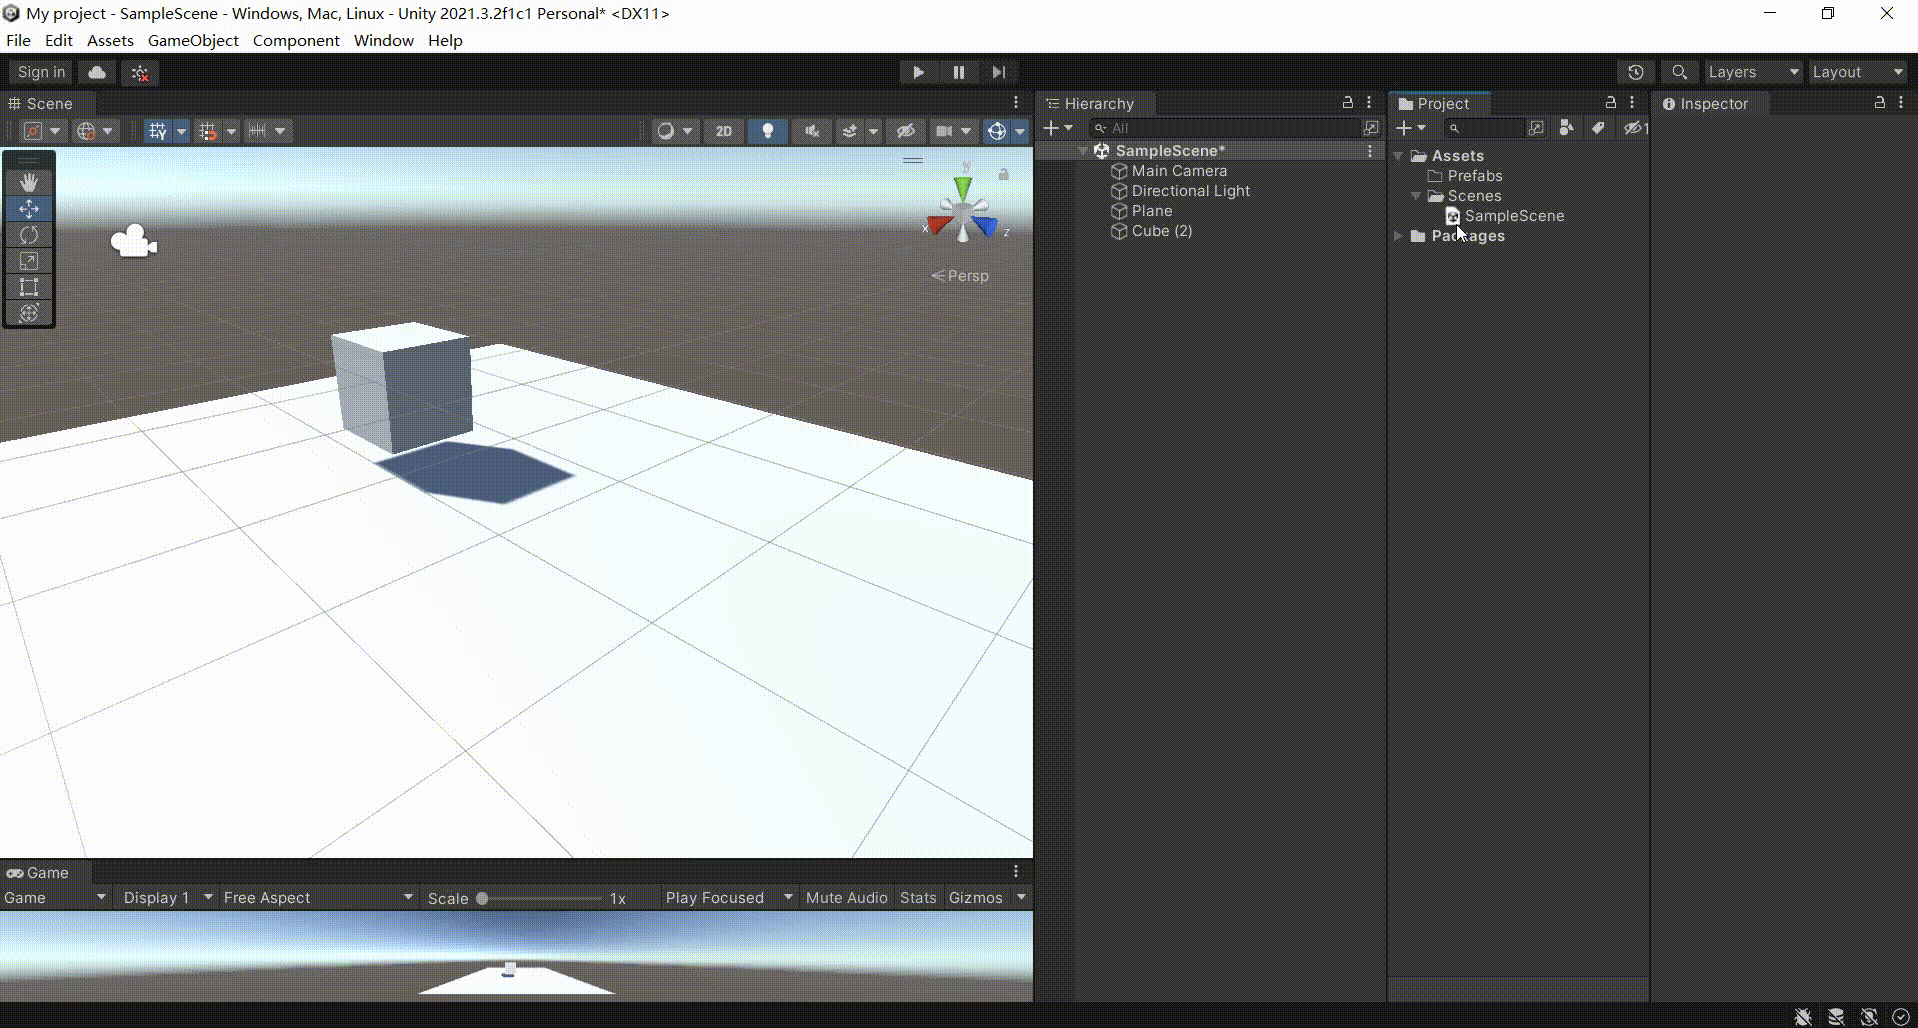The image size is (1918, 1028).
Task: Open the Game view three-dot menu
Action: coord(1016,872)
